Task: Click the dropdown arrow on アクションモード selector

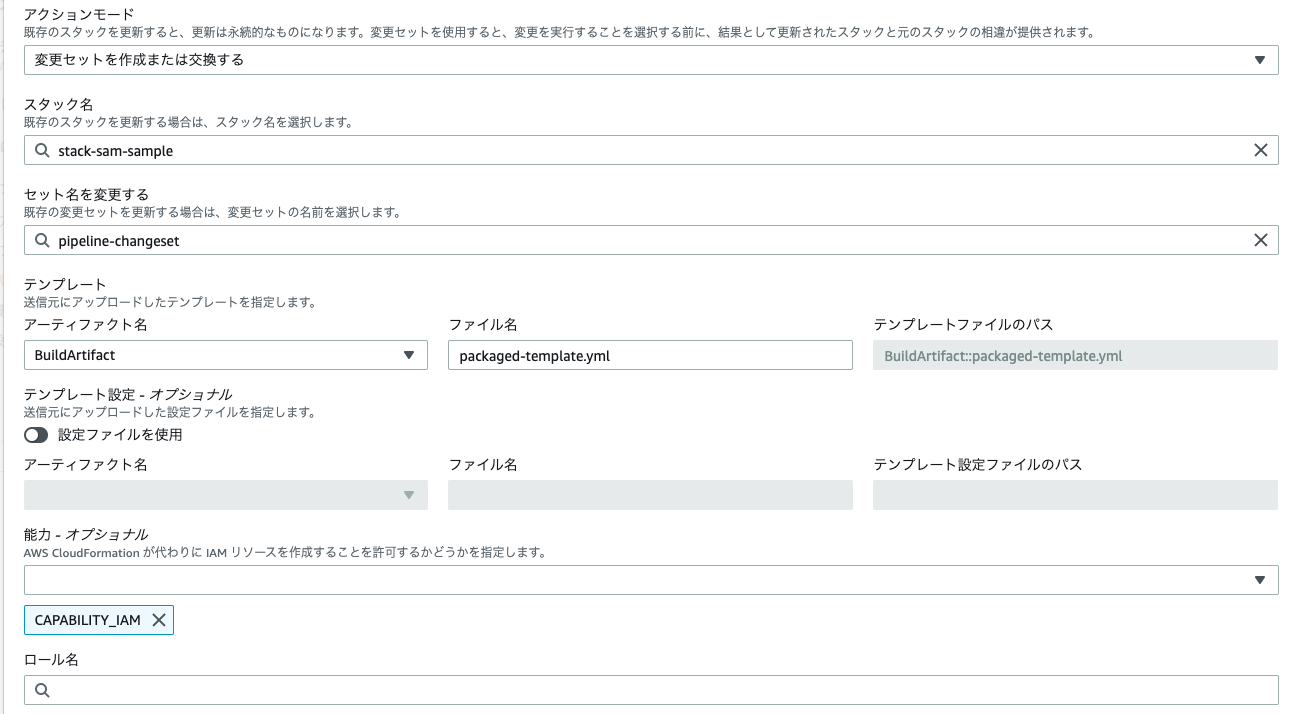Action: 1261,59
